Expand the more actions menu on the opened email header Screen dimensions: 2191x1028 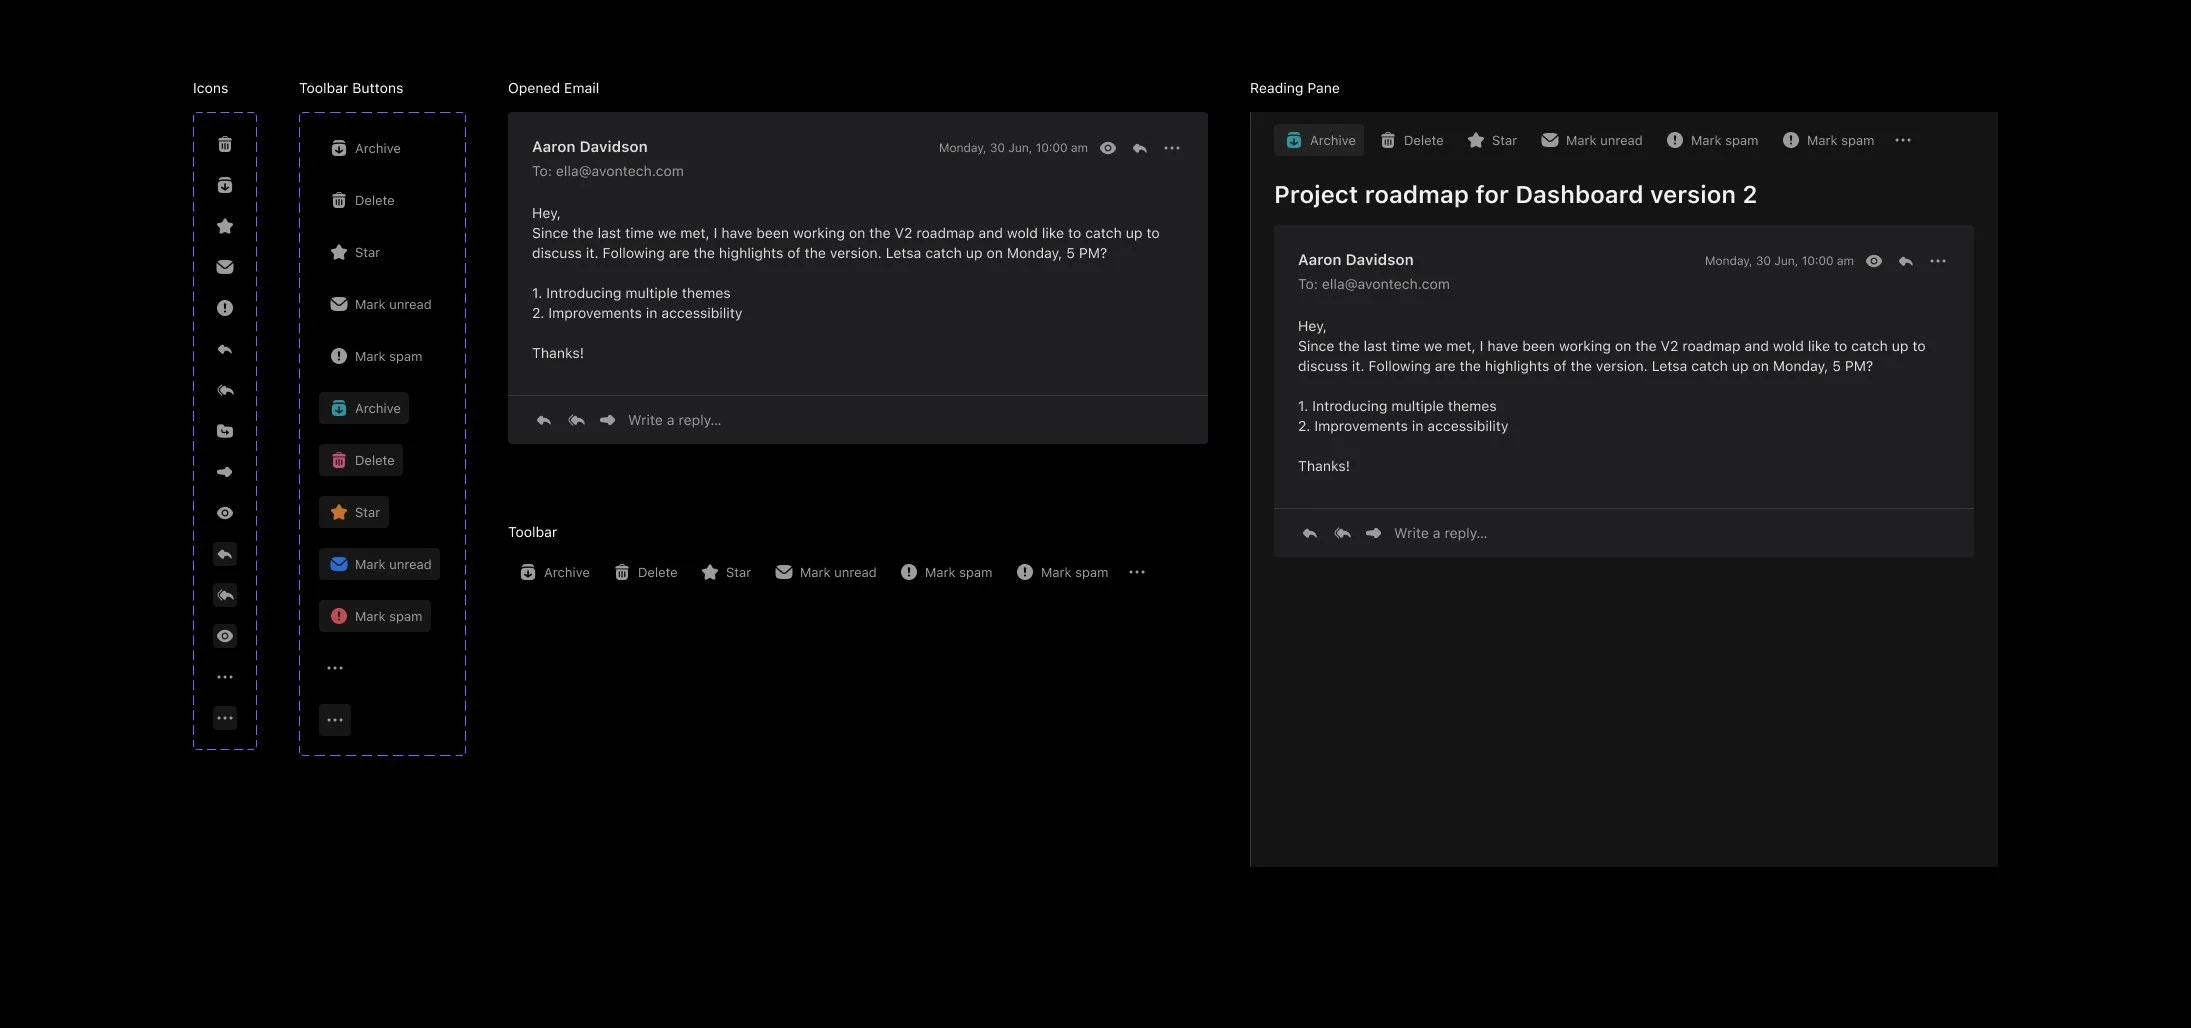1171,148
